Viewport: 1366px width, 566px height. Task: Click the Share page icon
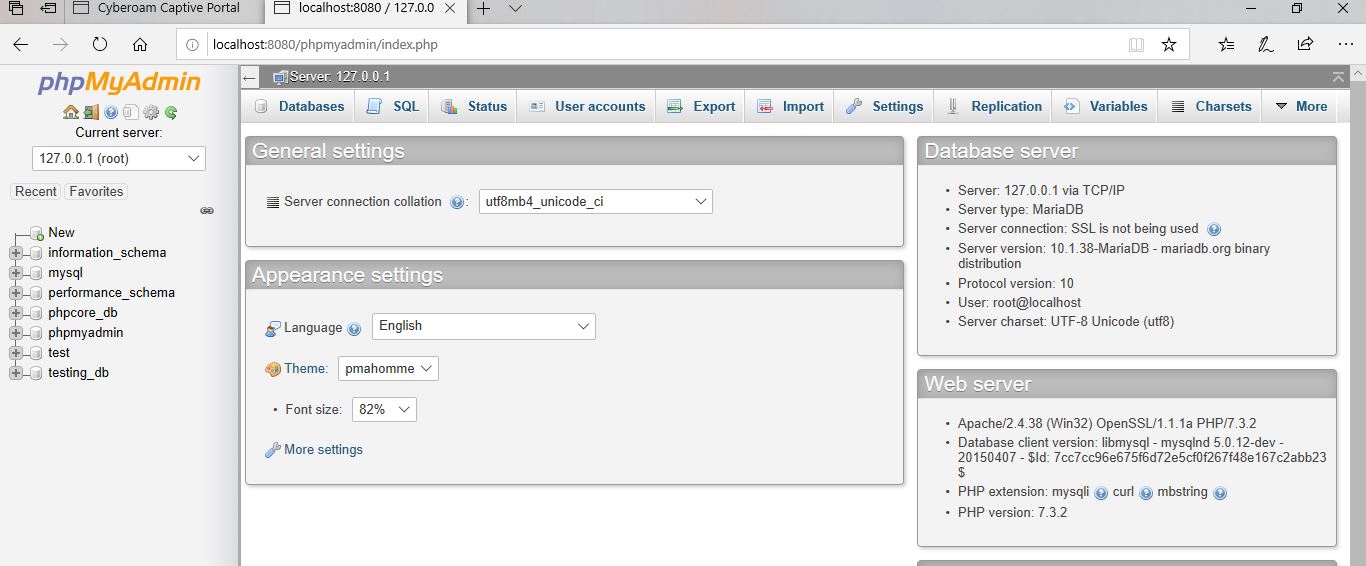[1305, 44]
